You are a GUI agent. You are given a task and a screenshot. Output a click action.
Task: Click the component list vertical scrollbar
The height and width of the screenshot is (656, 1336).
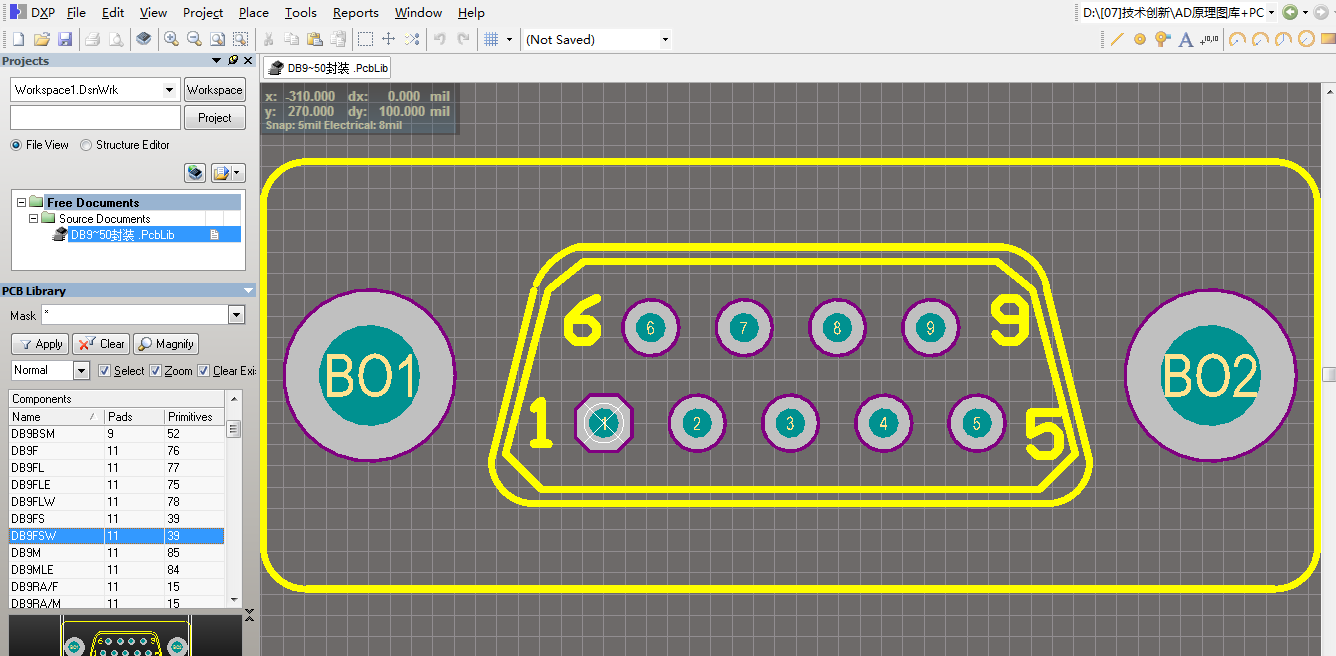234,500
